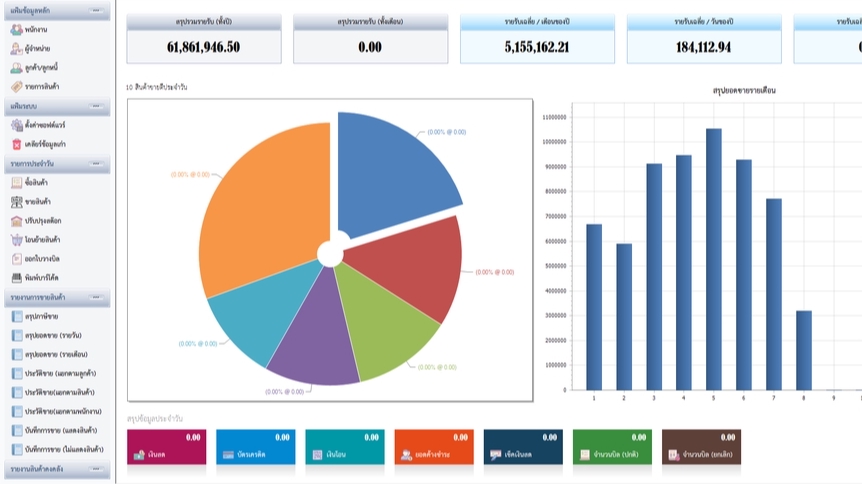Collapse the แฟ้มระบบ section header button

pyautogui.click(x=96, y=106)
